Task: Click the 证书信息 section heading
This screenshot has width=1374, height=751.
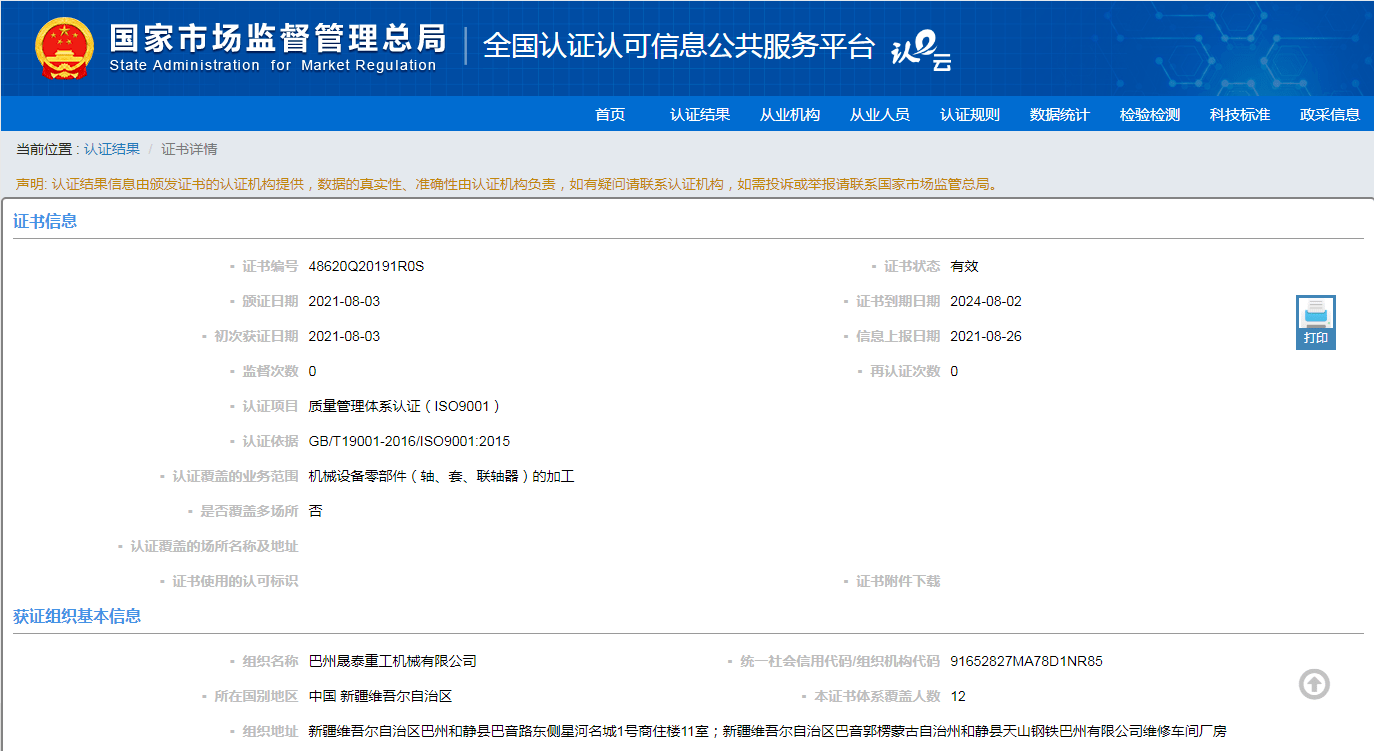Action: [x=45, y=221]
